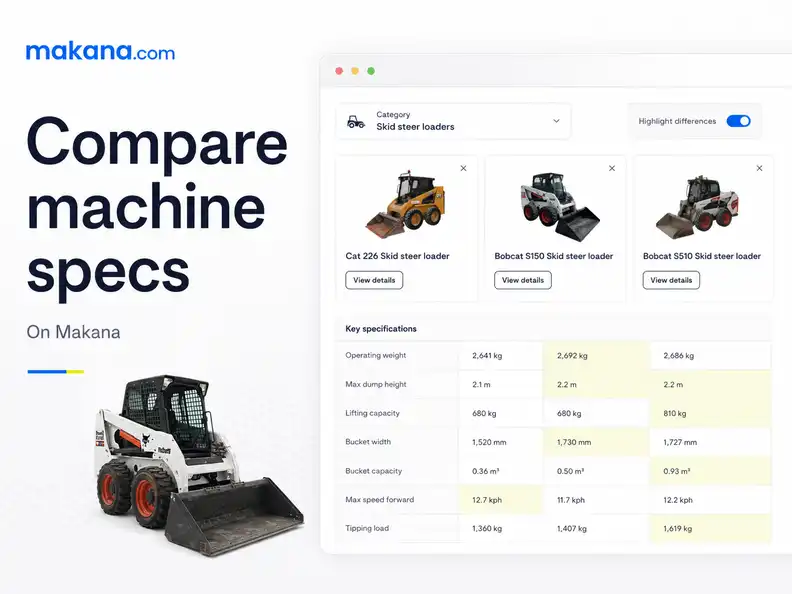Click the large Bobcat loader photo
The width and height of the screenshot is (792, 594).
click(x=199, y=465)
